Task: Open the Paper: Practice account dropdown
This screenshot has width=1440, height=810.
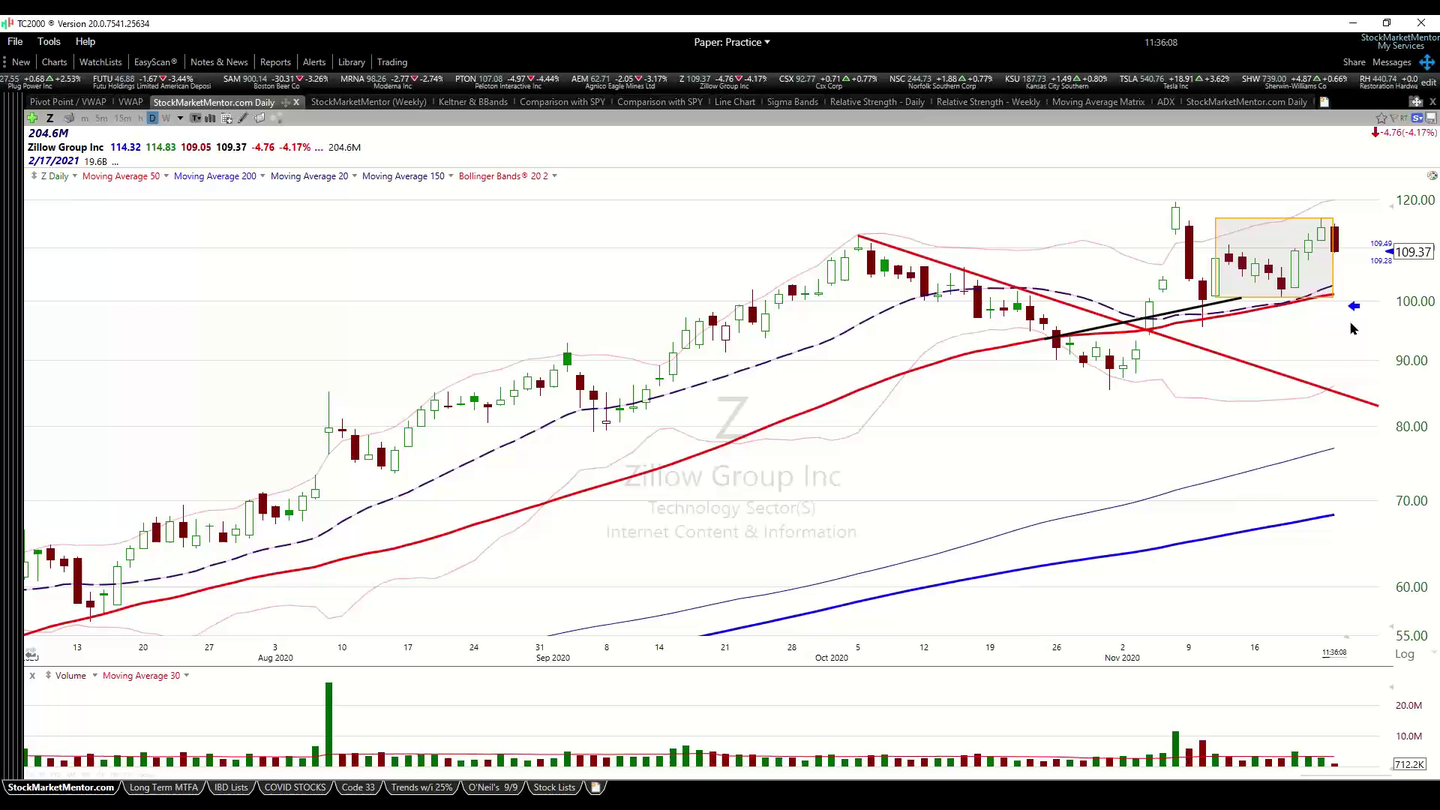Action: [732, 42]
